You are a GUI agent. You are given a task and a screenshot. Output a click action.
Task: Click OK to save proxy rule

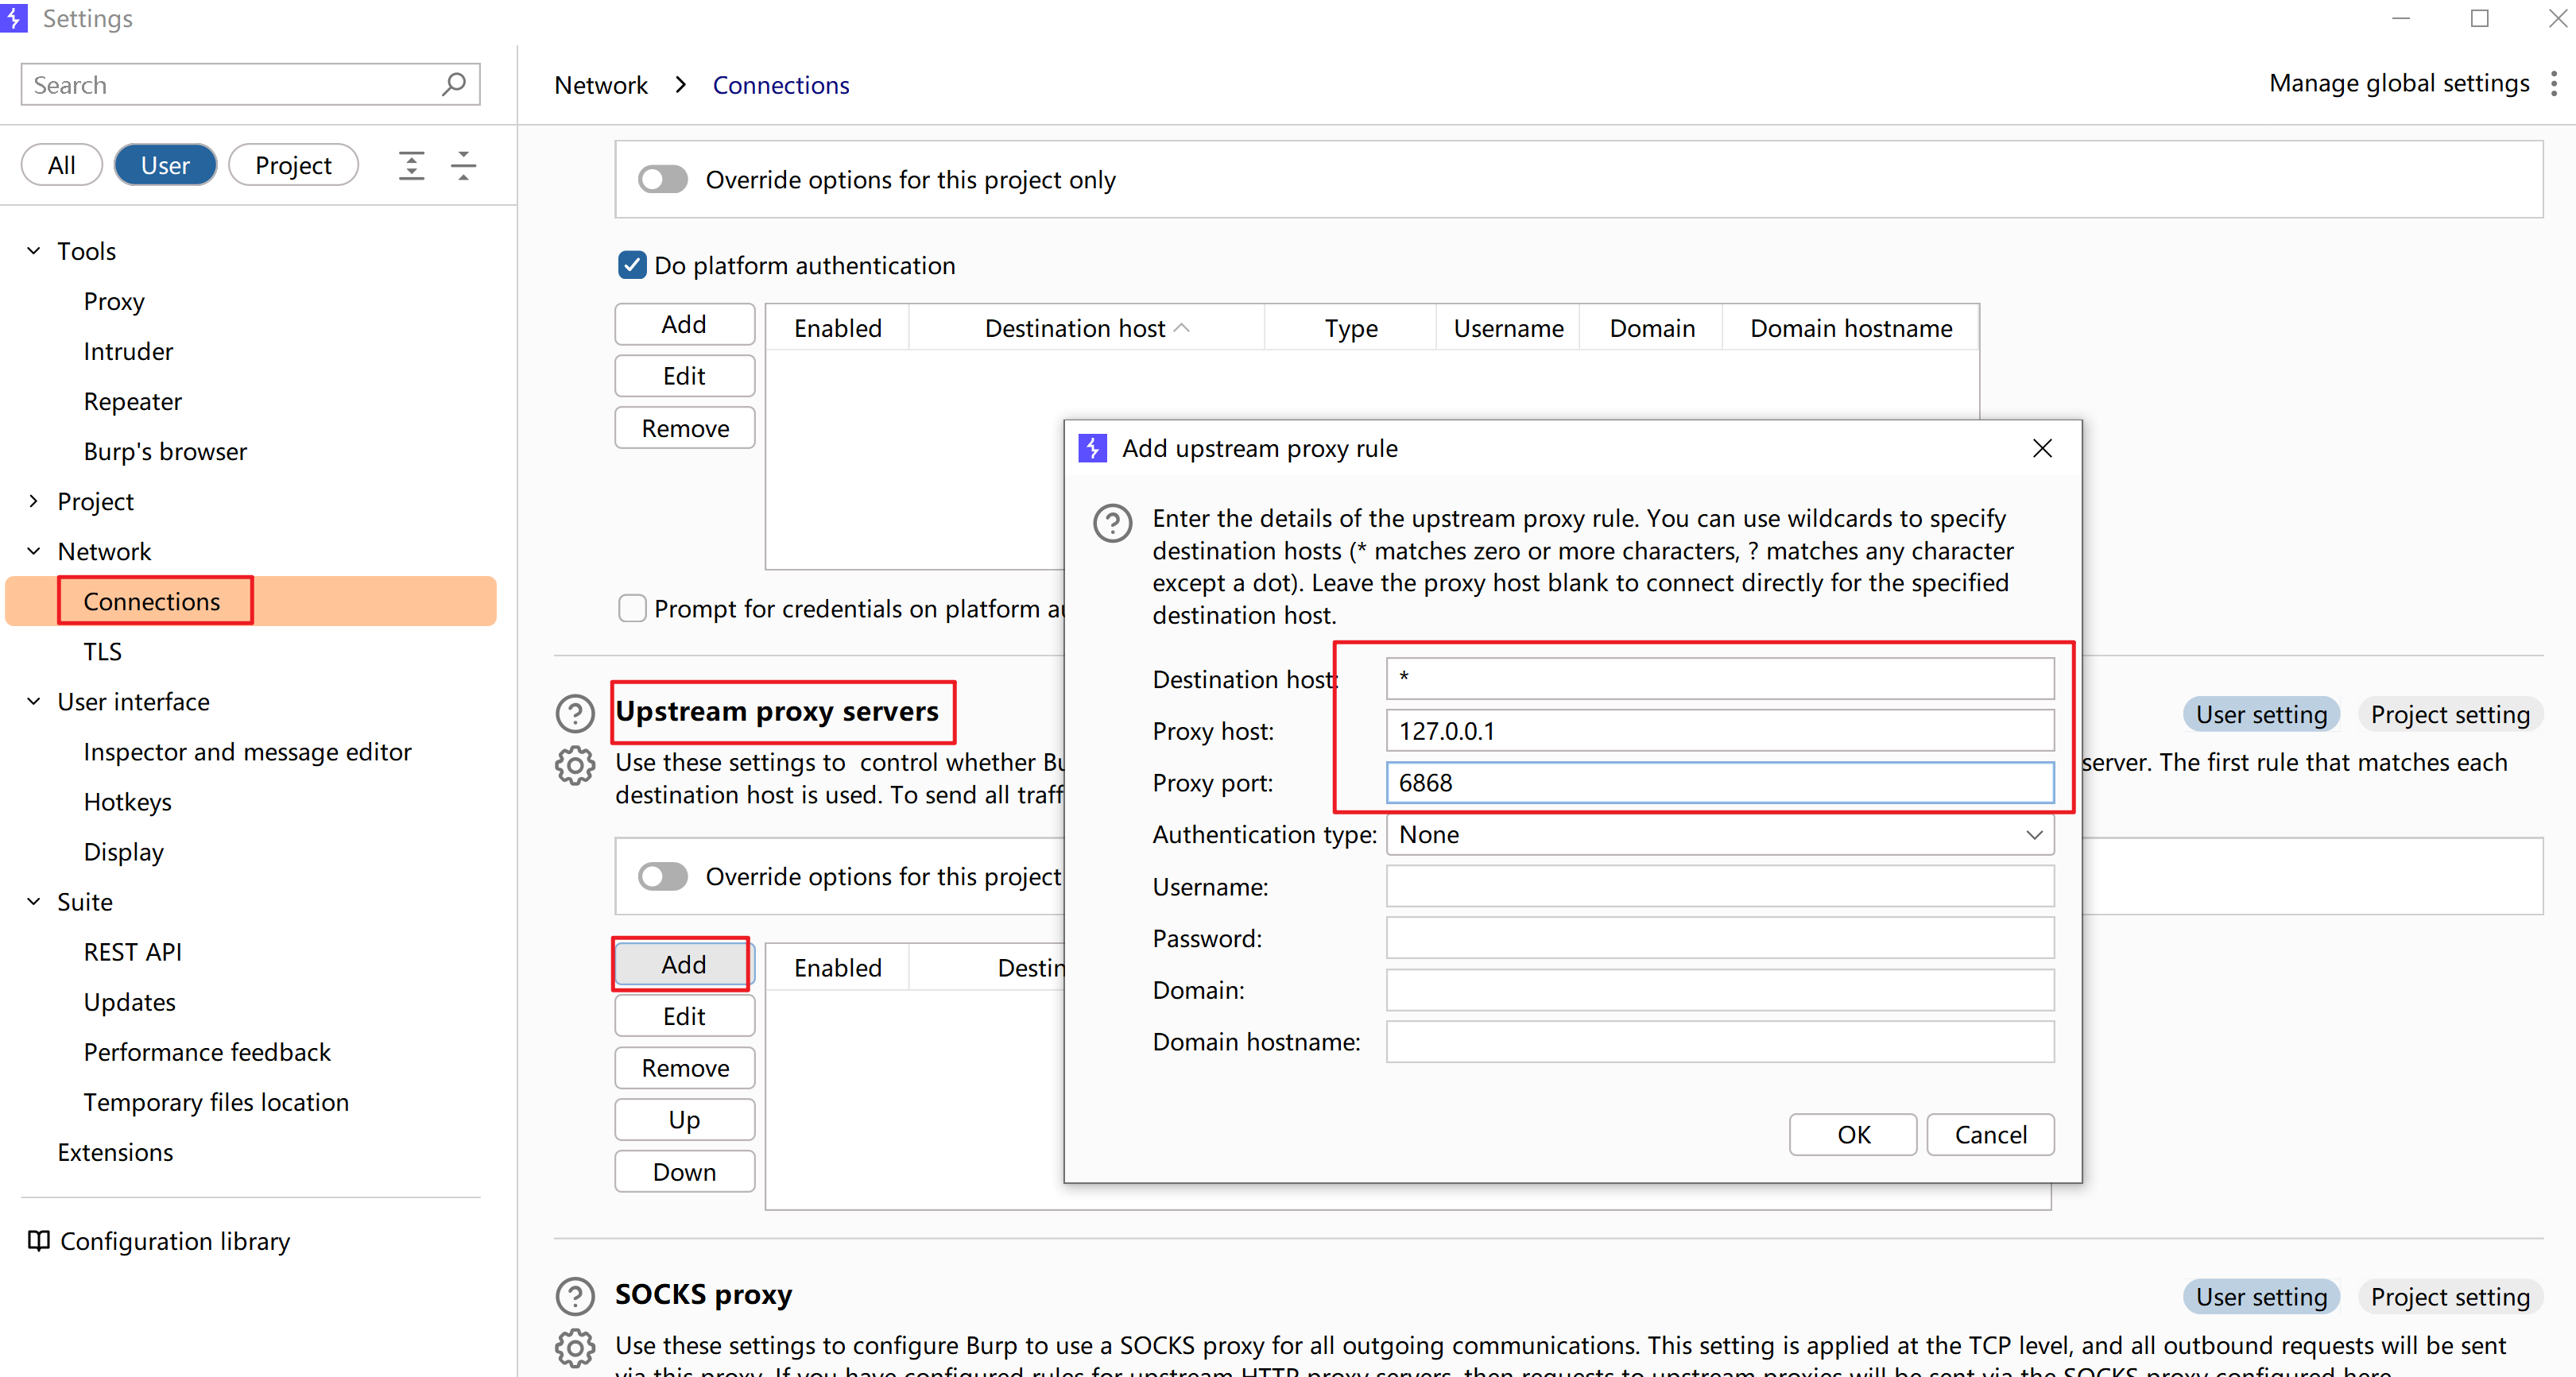(x=1853, y=1134)
